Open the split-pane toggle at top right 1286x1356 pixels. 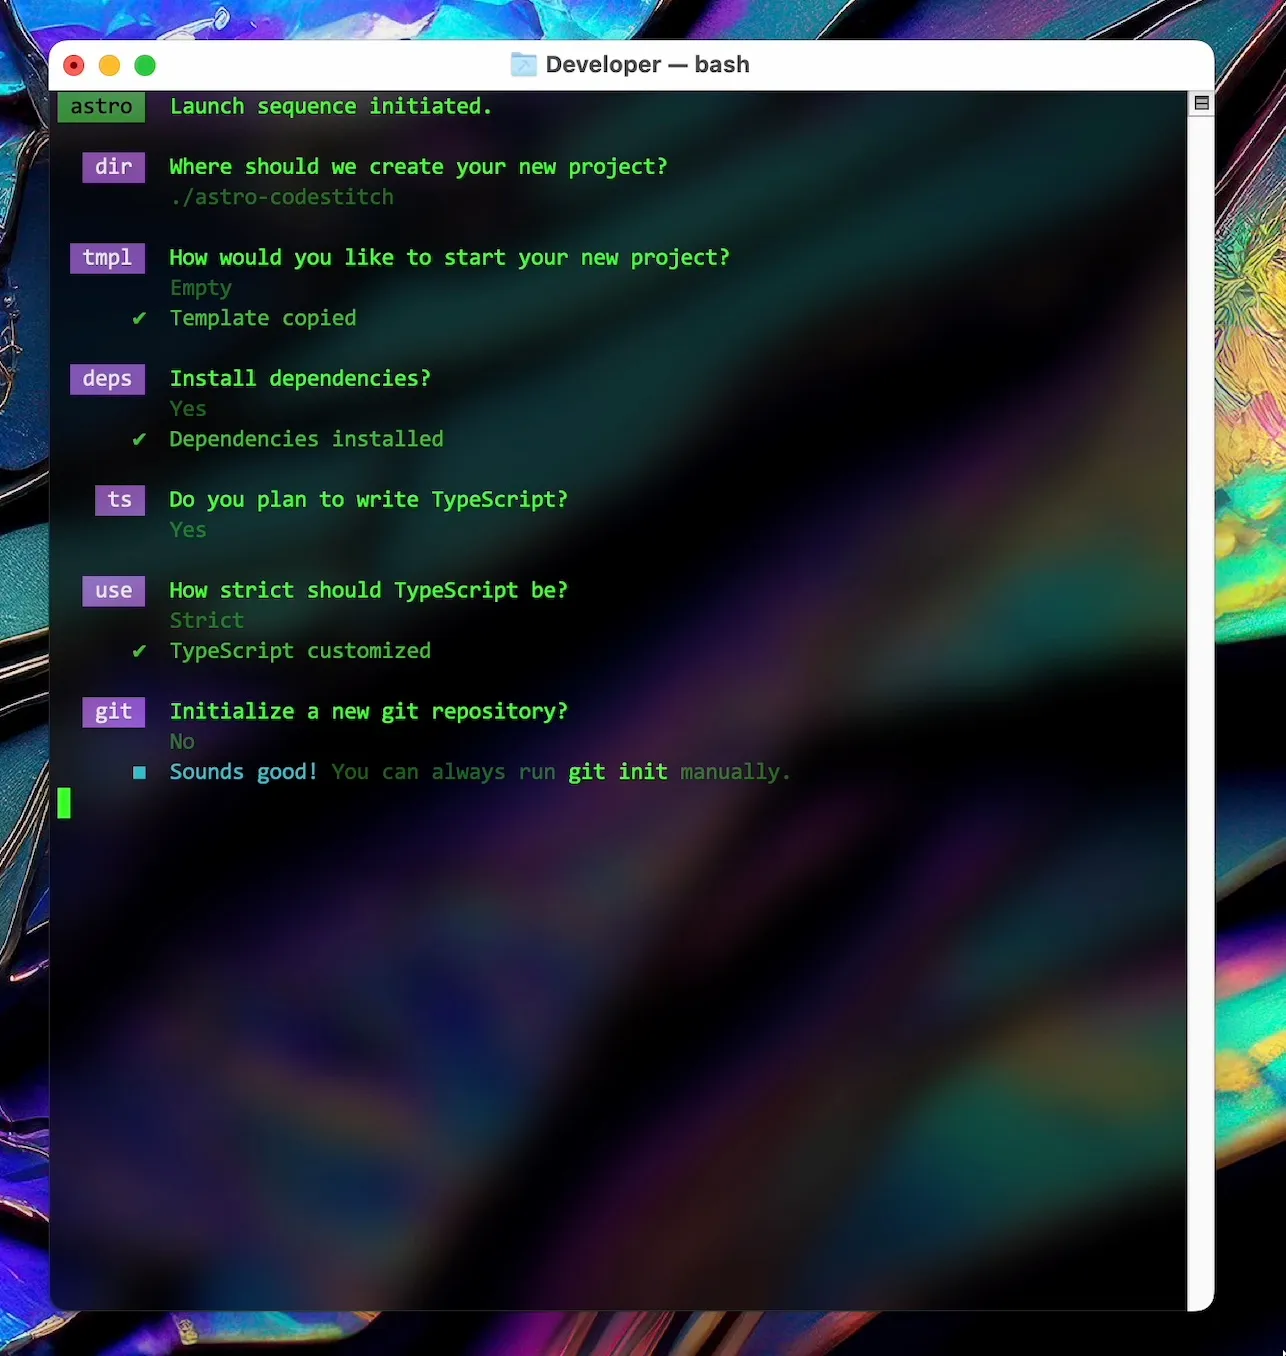point(1200,102)
